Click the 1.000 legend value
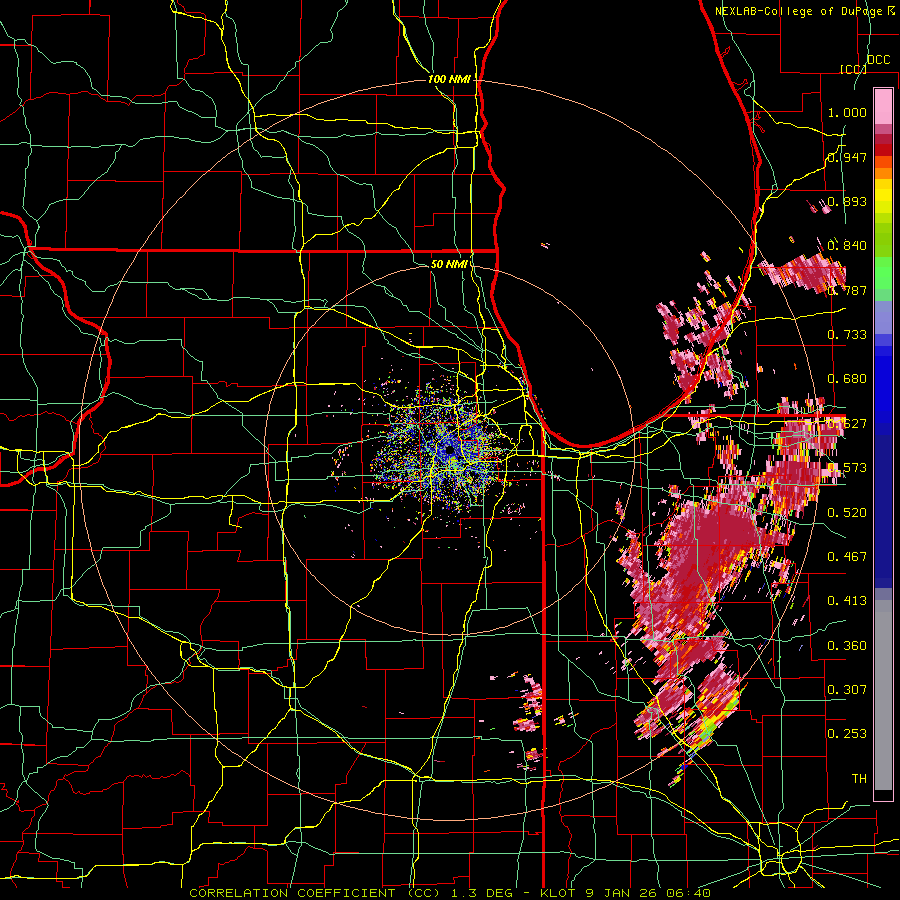This screenshot has width=900, height=900. tap(847, 112)
